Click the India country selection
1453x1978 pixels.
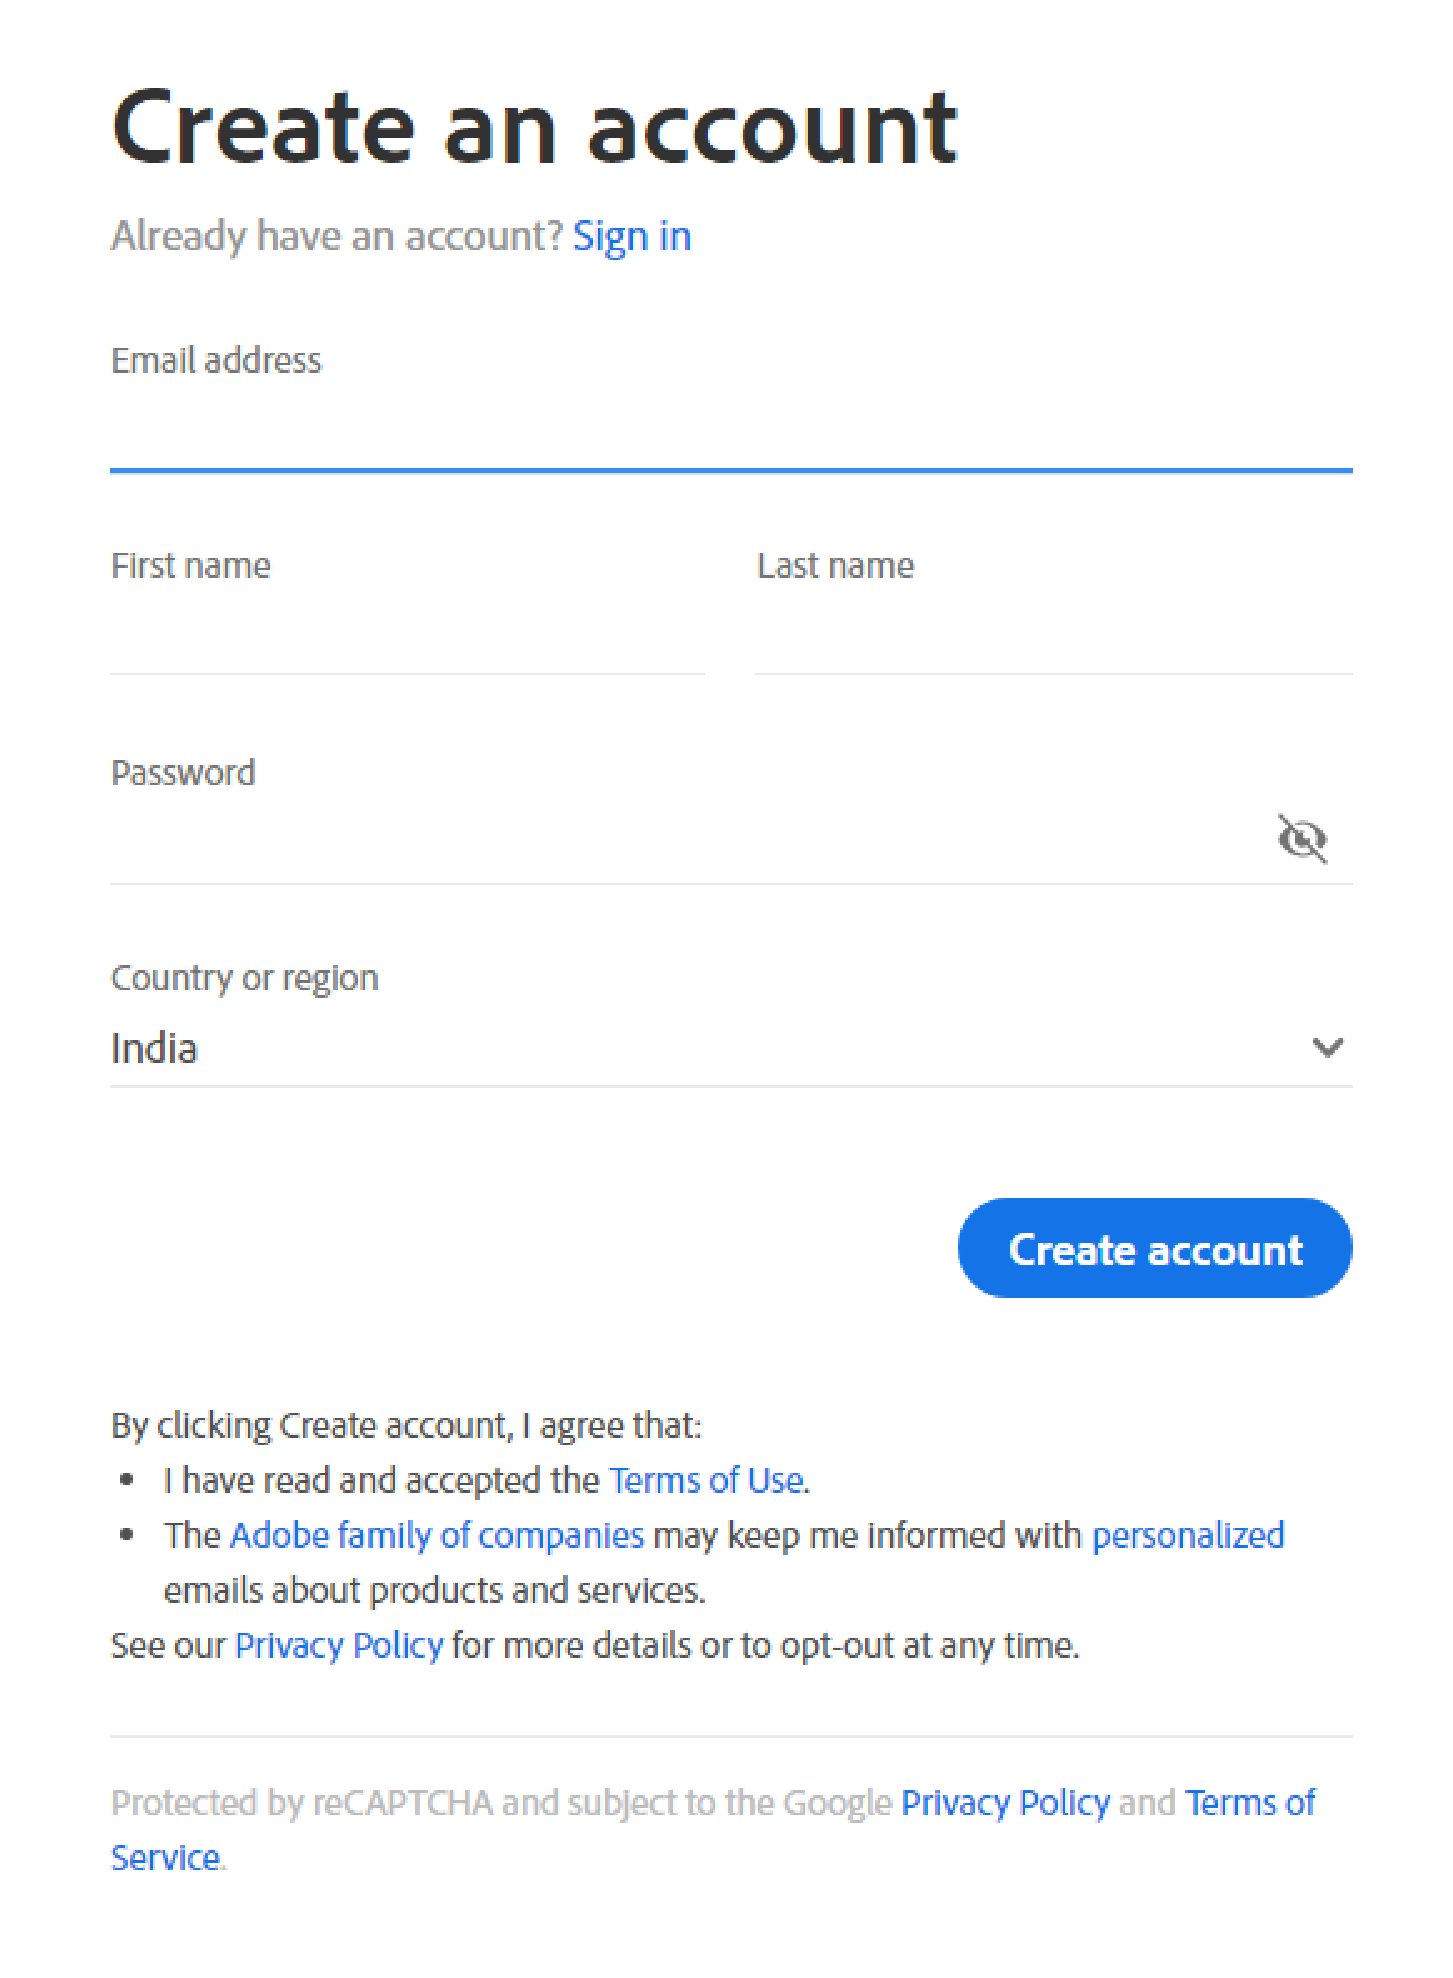(155, 1048)
